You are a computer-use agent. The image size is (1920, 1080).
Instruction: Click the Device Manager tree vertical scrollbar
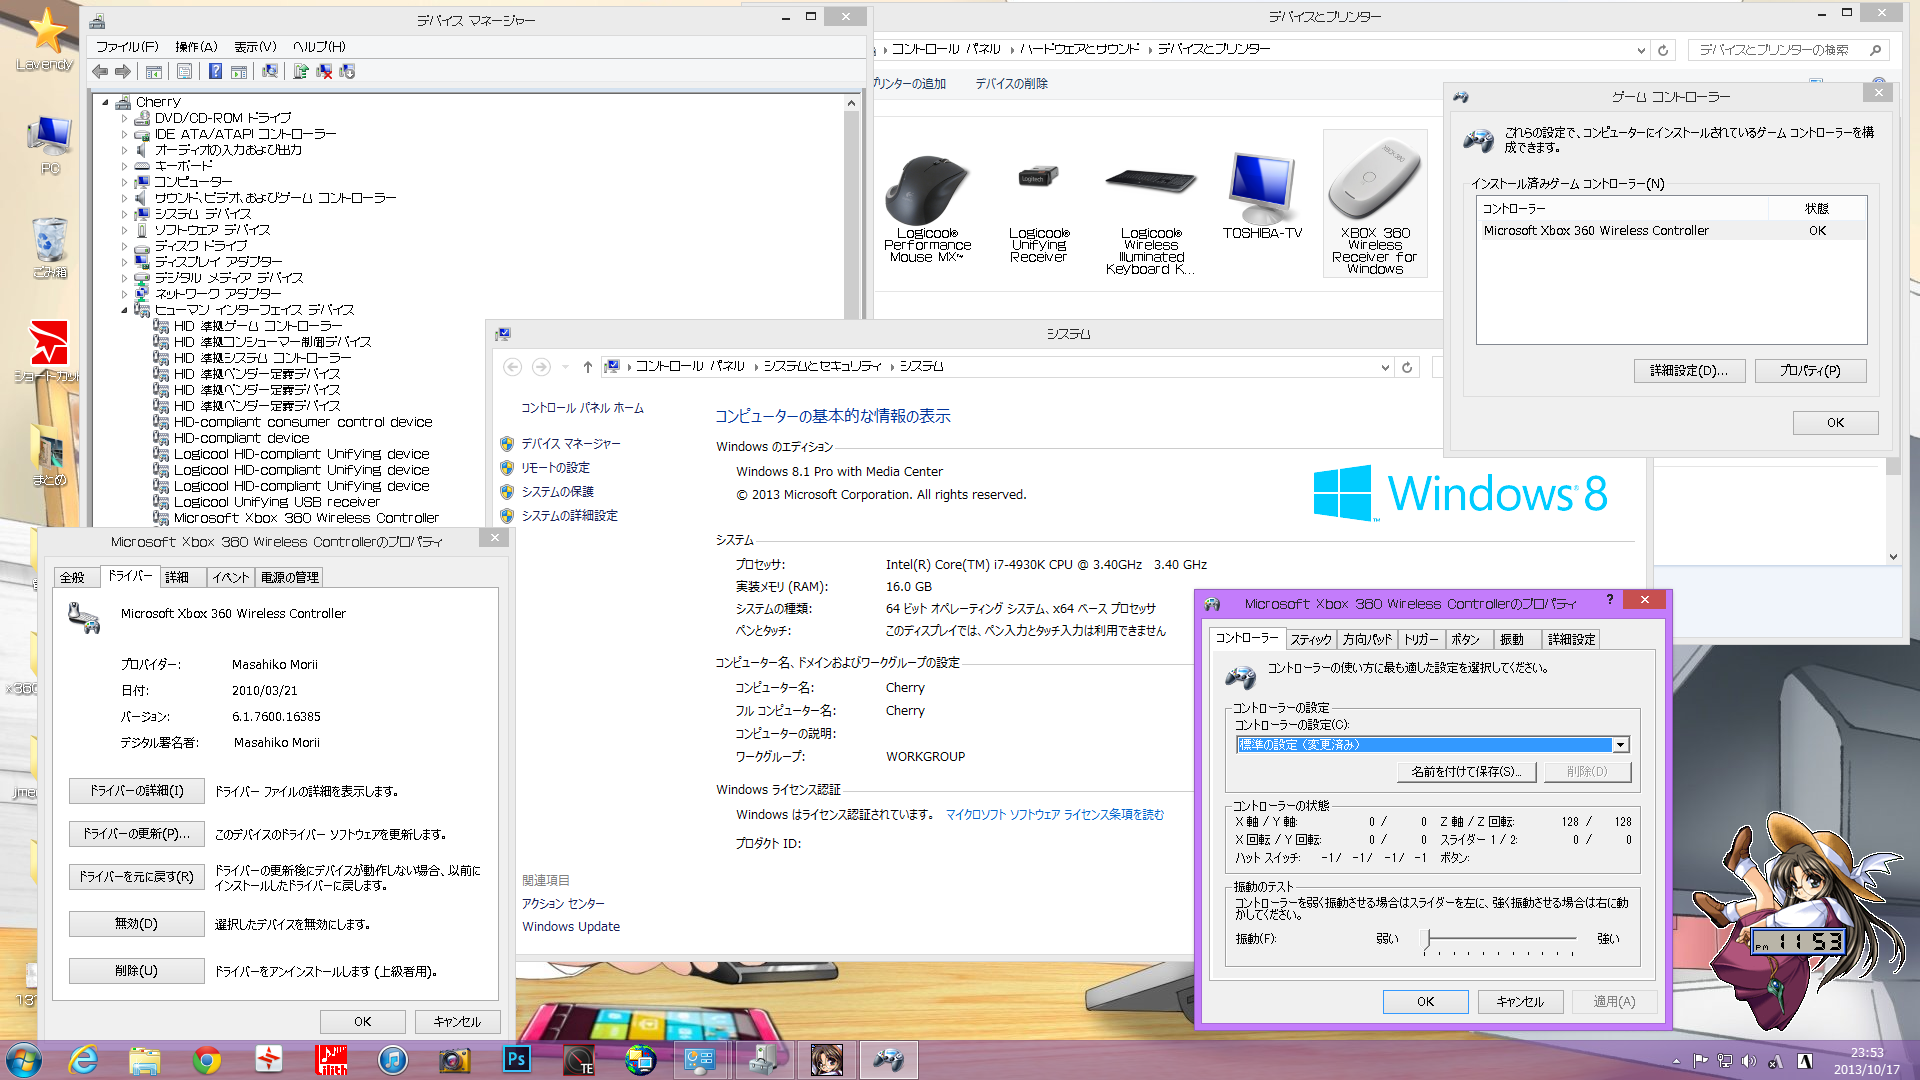pos(852,207)
